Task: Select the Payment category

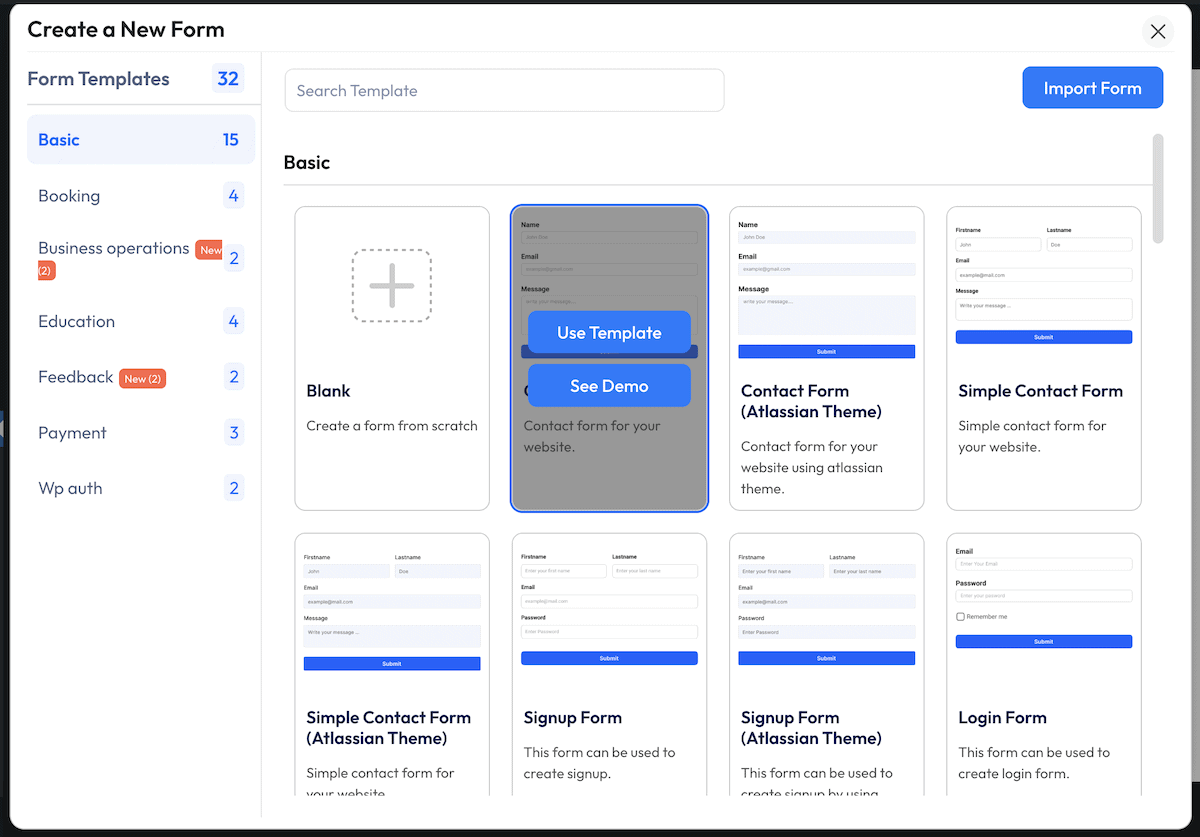Action: 141,433
